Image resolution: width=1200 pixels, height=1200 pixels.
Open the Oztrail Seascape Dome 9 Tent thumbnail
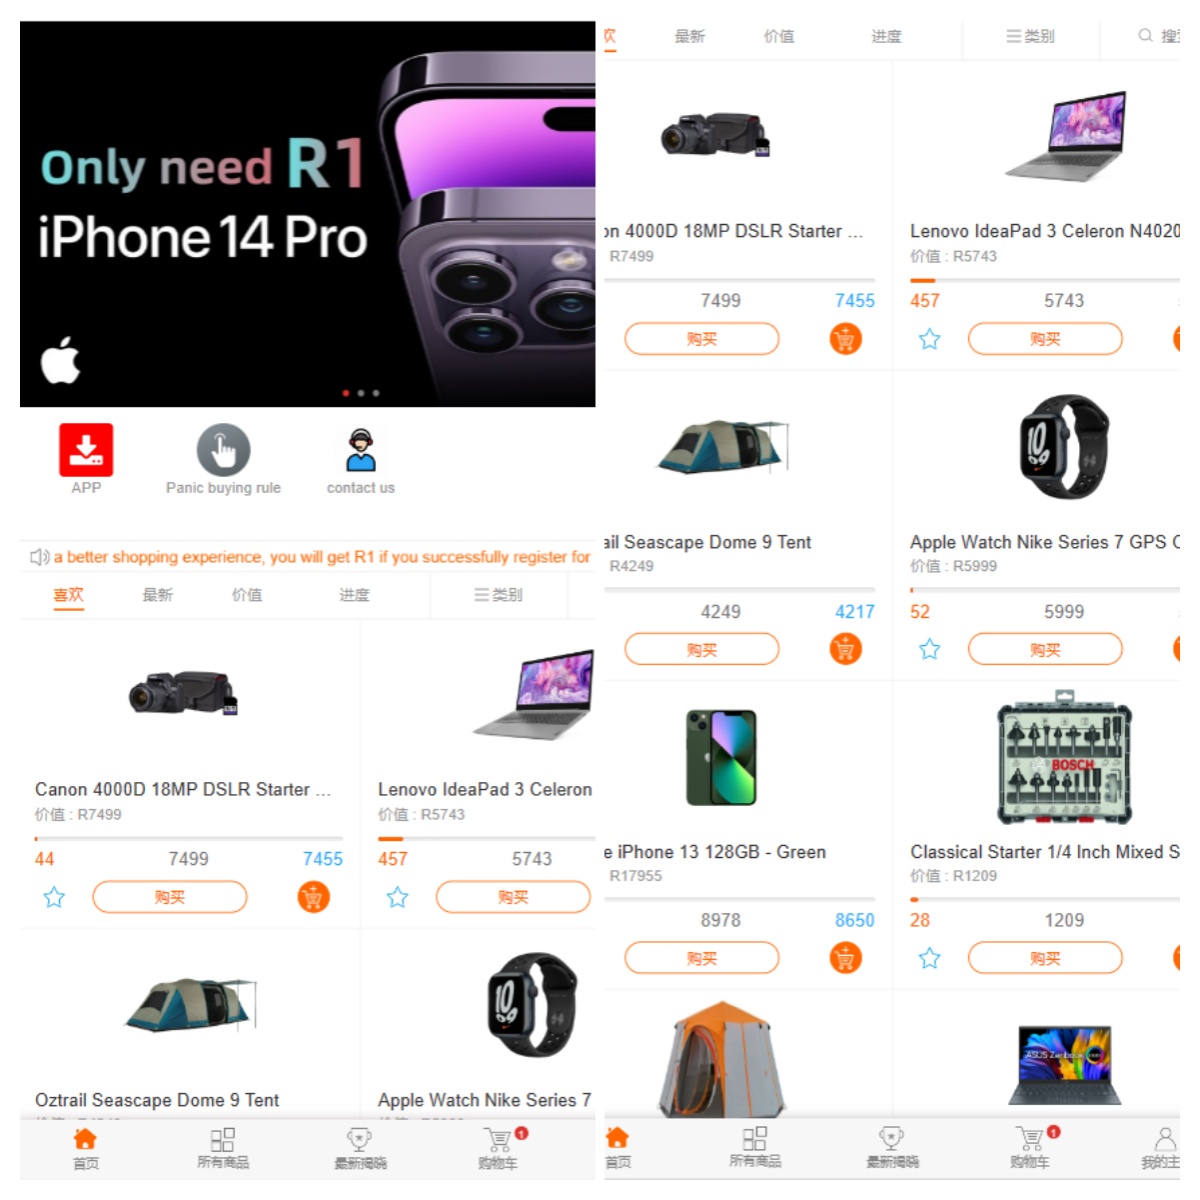click(191, 1006)
